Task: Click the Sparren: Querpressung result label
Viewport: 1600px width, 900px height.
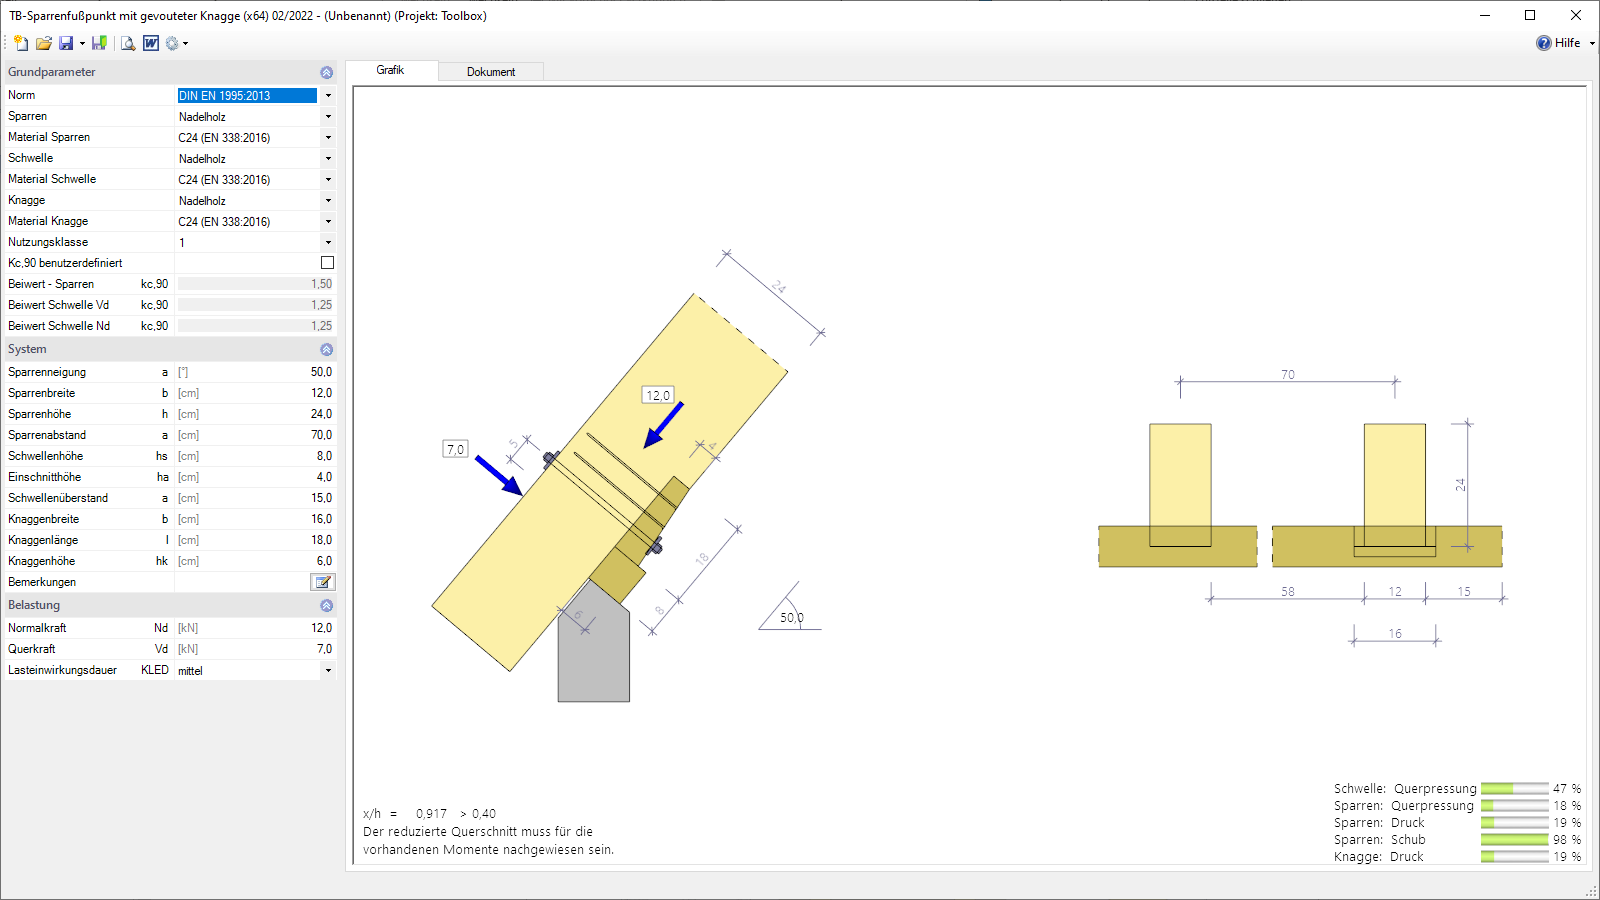Action: (x=1404, y=806)
